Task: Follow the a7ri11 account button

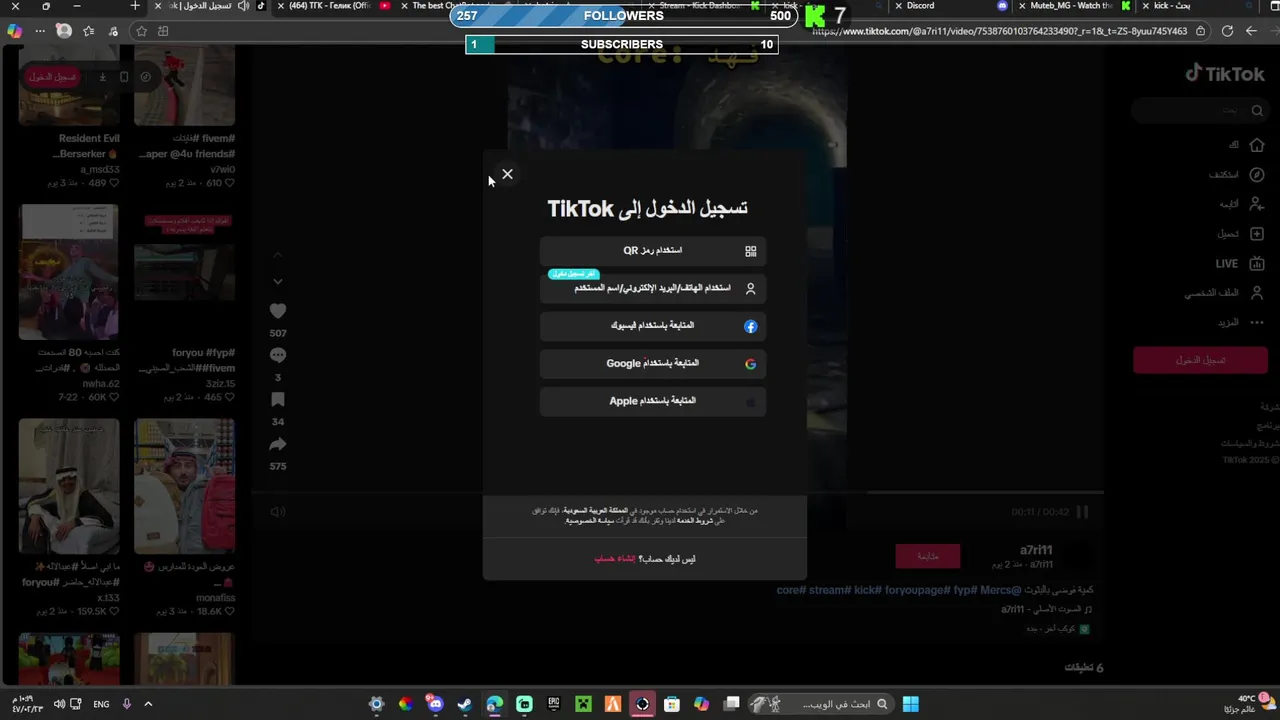Action: (927, 556)
